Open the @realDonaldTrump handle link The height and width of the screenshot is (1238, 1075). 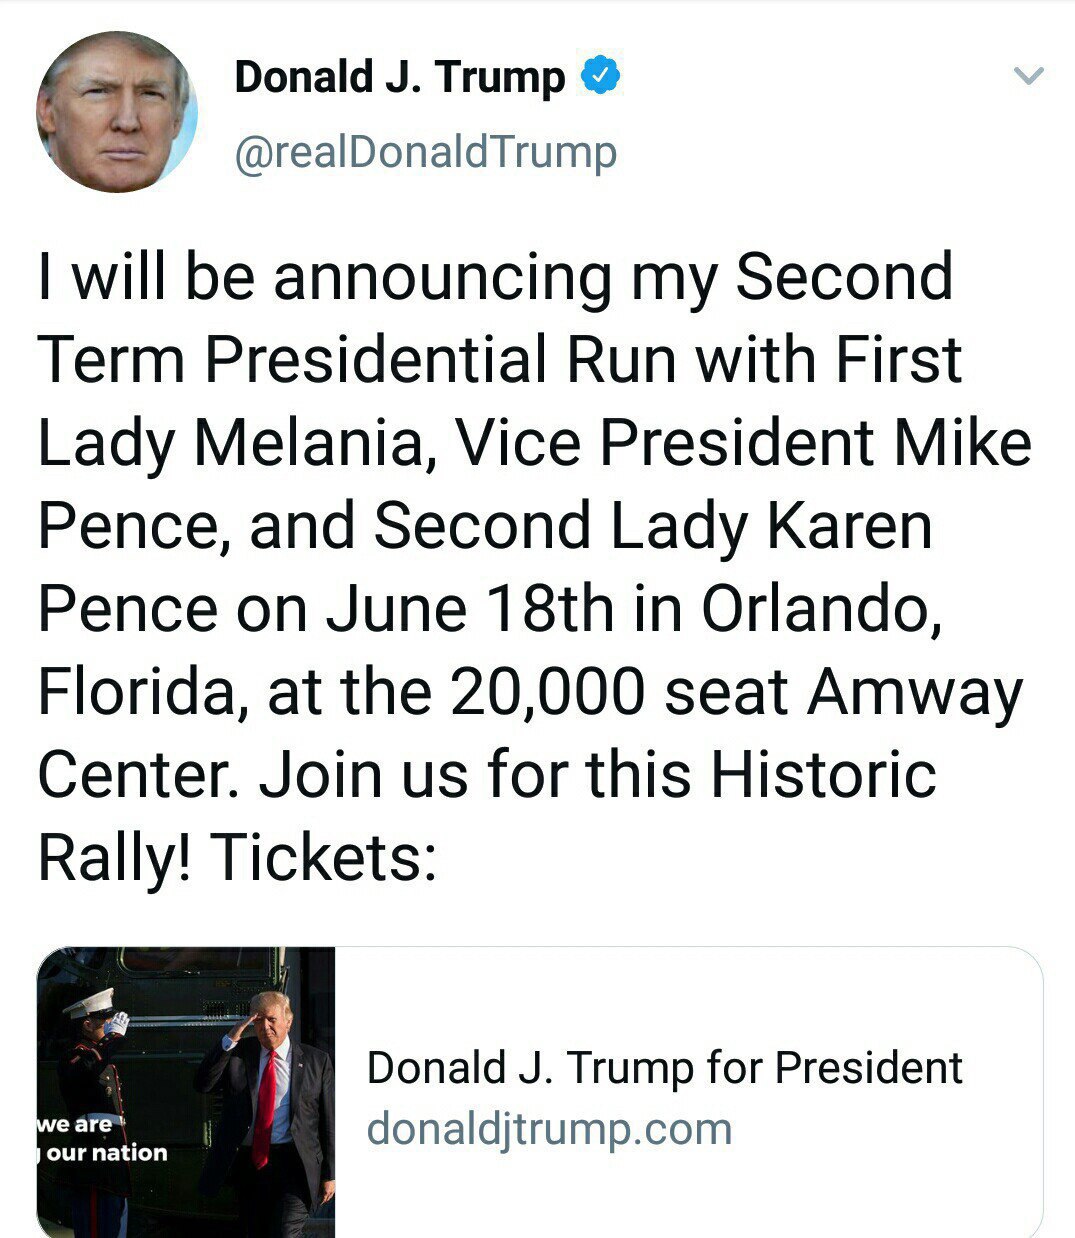click(425, 152)
